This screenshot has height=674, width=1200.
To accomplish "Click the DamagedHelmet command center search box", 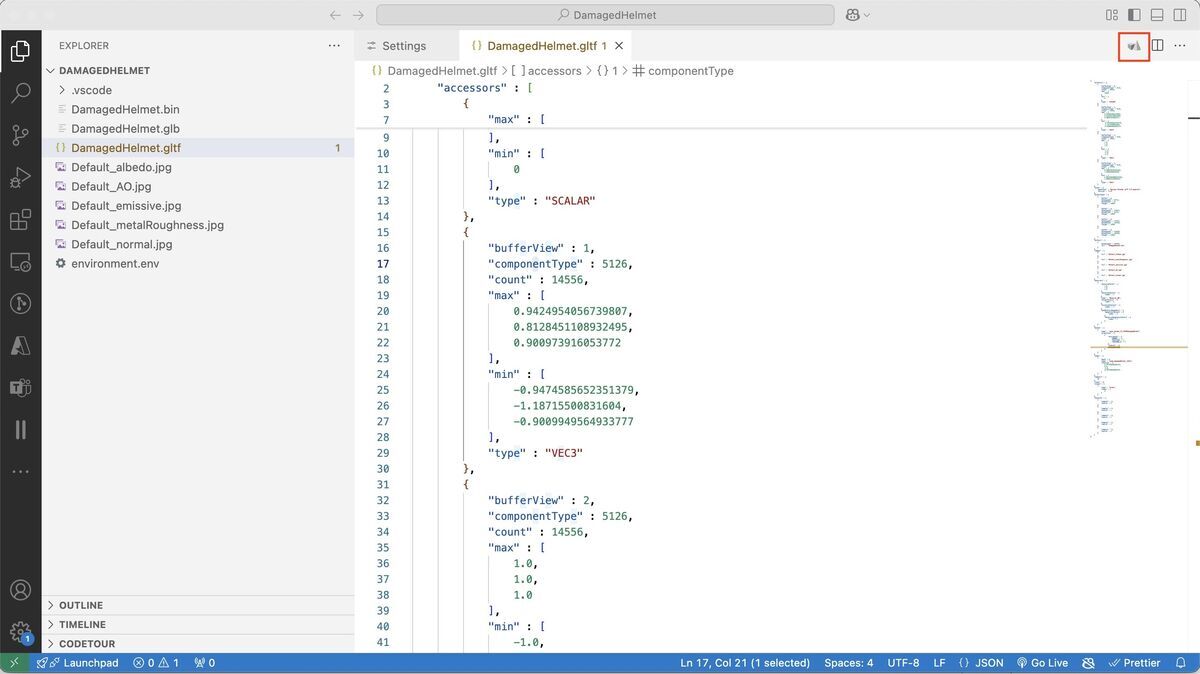I will point(605,15).
